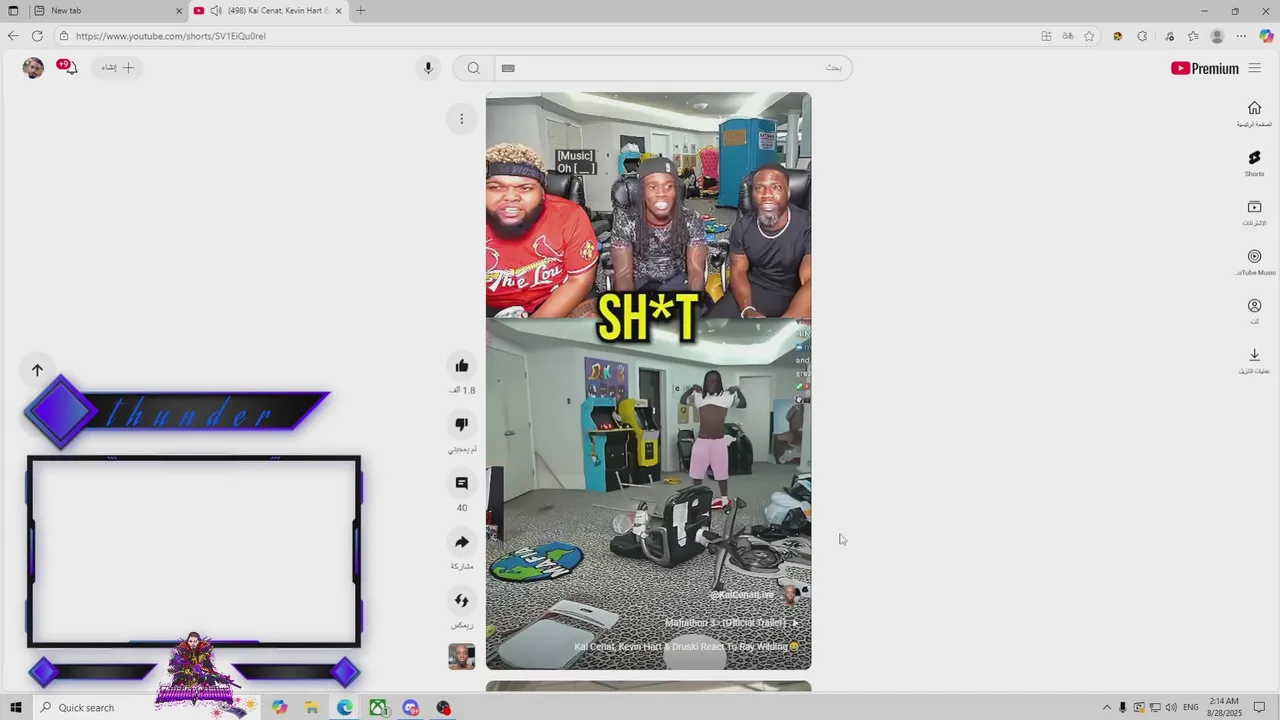Screen dimensions: 1280x720
Task: Open the You profile page in the sidebar
Action: [1254, 311]
